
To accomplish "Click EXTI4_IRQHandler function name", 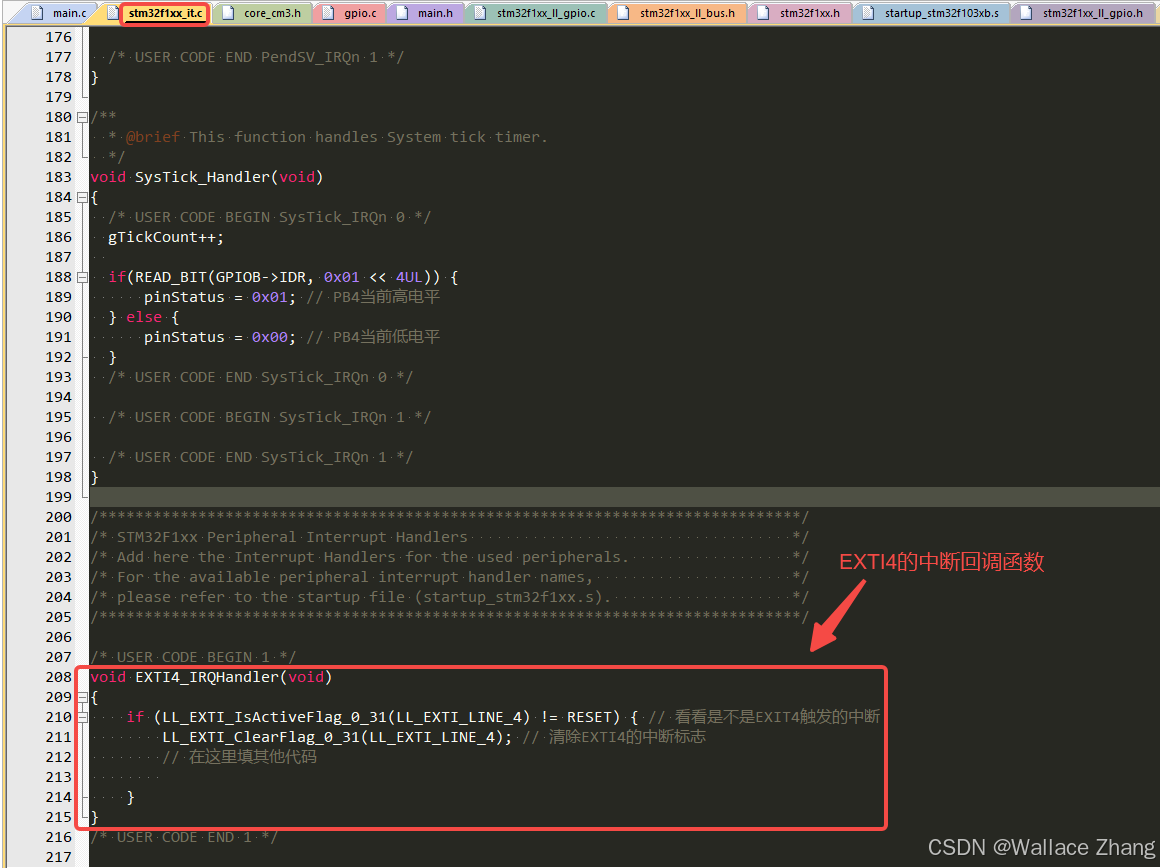I will (x=207, y=677).
